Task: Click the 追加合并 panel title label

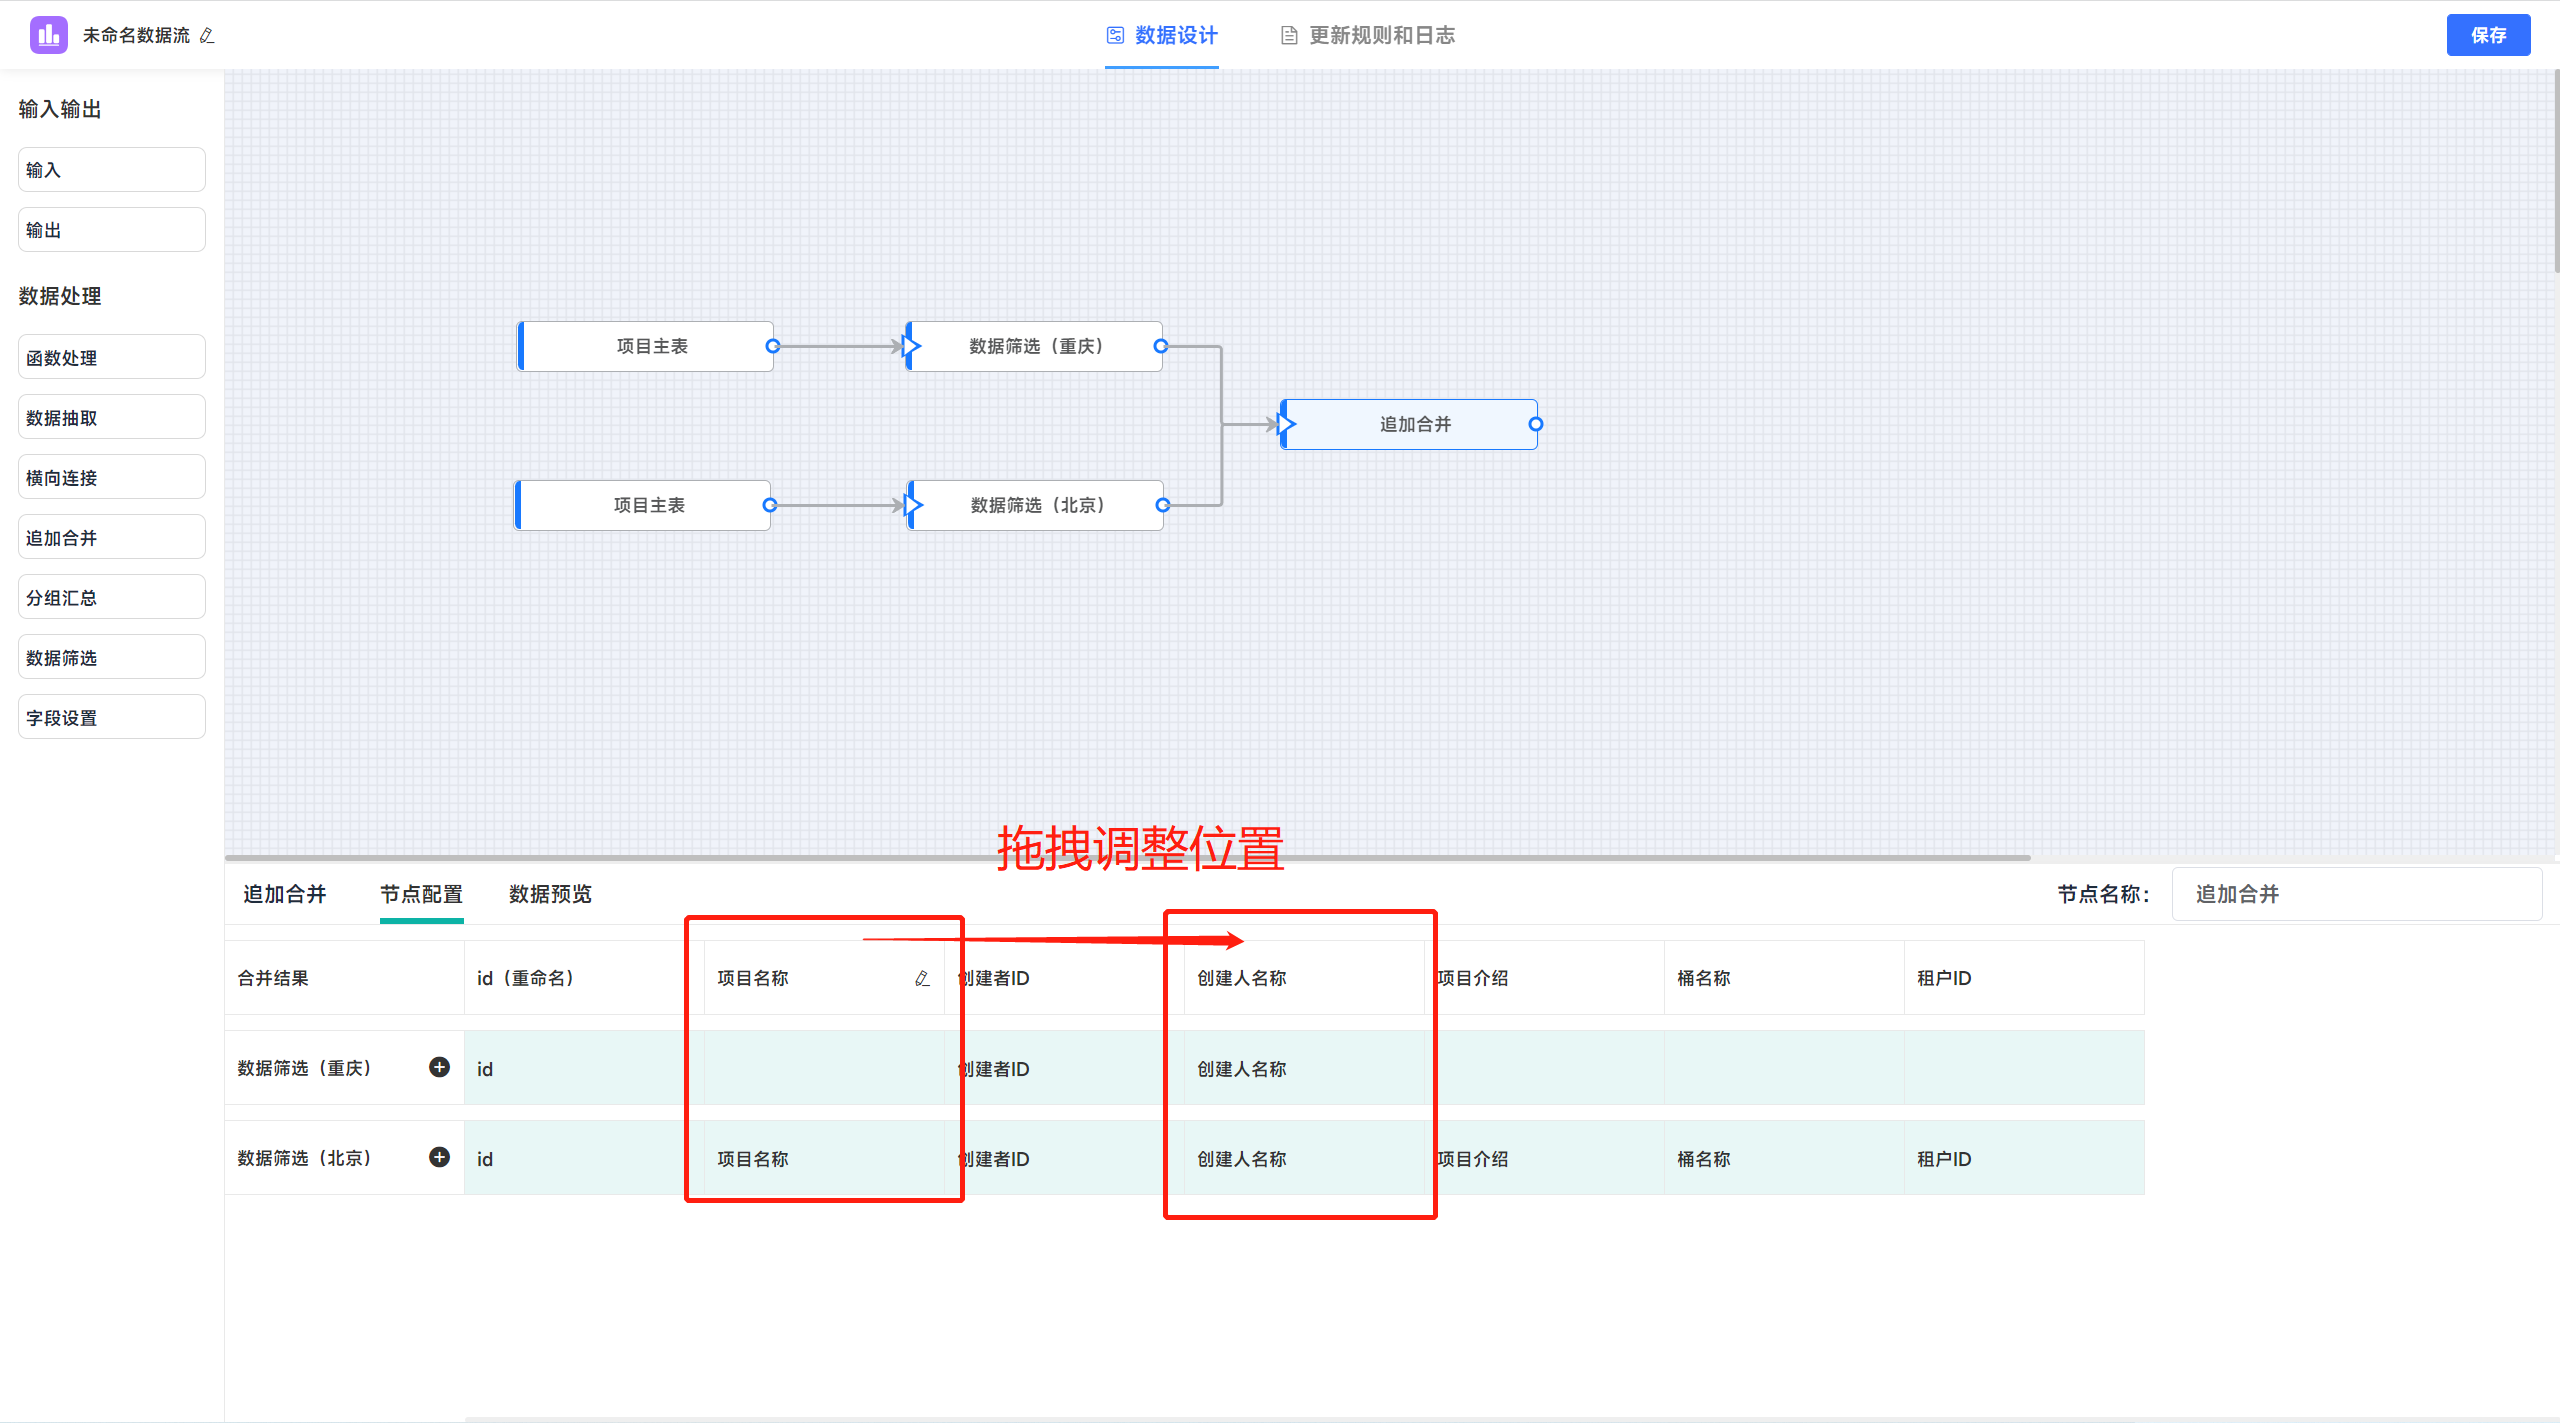Action: coord(285,894)
